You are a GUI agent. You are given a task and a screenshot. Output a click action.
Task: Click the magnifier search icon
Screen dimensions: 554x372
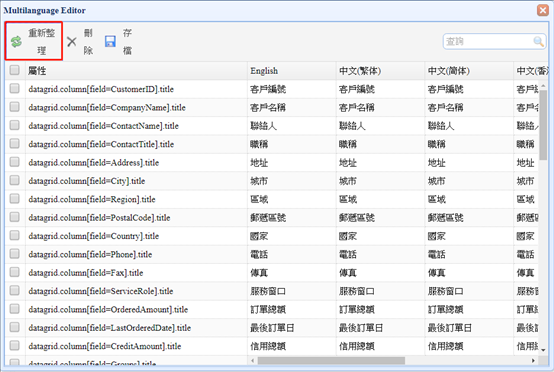pos(538,42)
